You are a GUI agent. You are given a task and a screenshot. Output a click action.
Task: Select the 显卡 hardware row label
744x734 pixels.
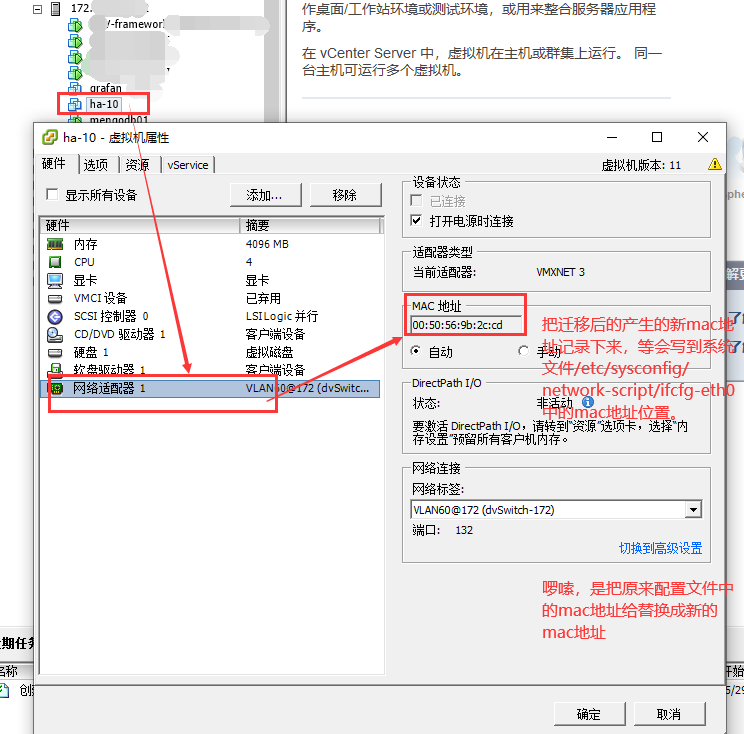[x=85, y=280]
